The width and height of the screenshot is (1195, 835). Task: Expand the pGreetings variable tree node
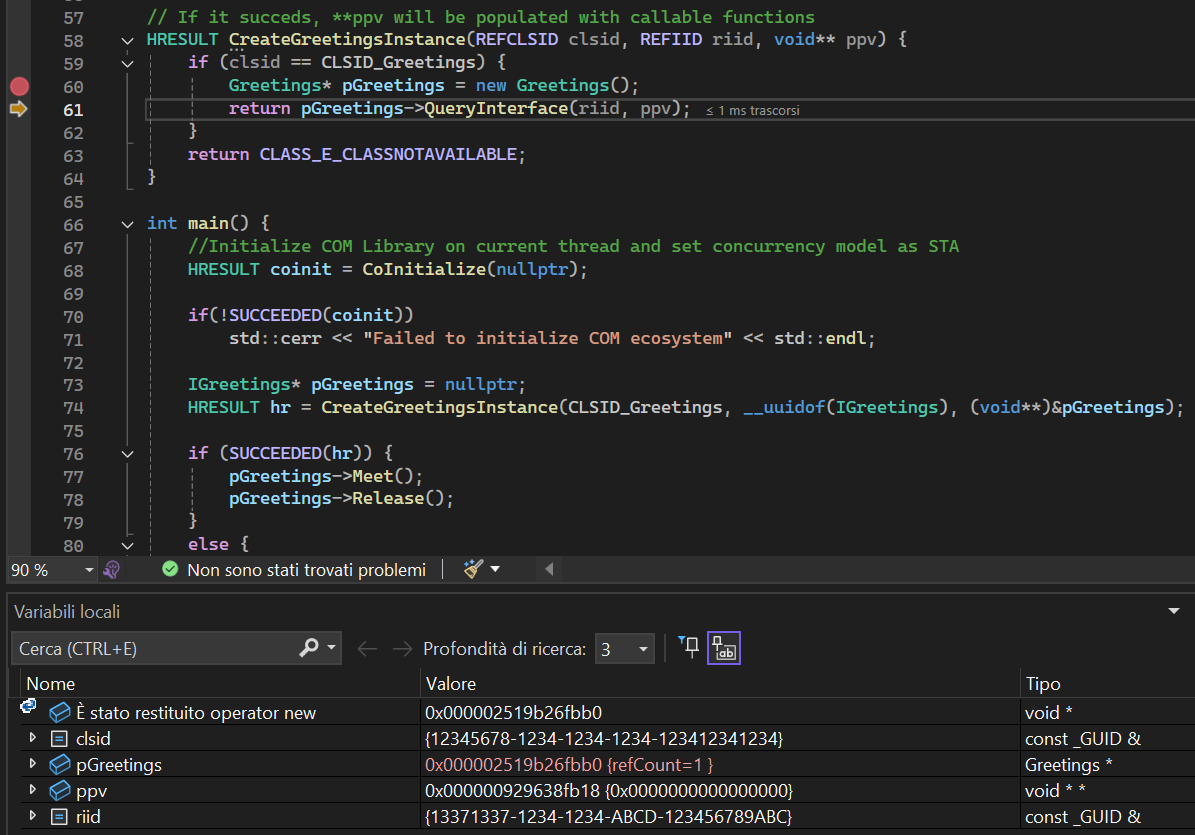click(33, 765)
